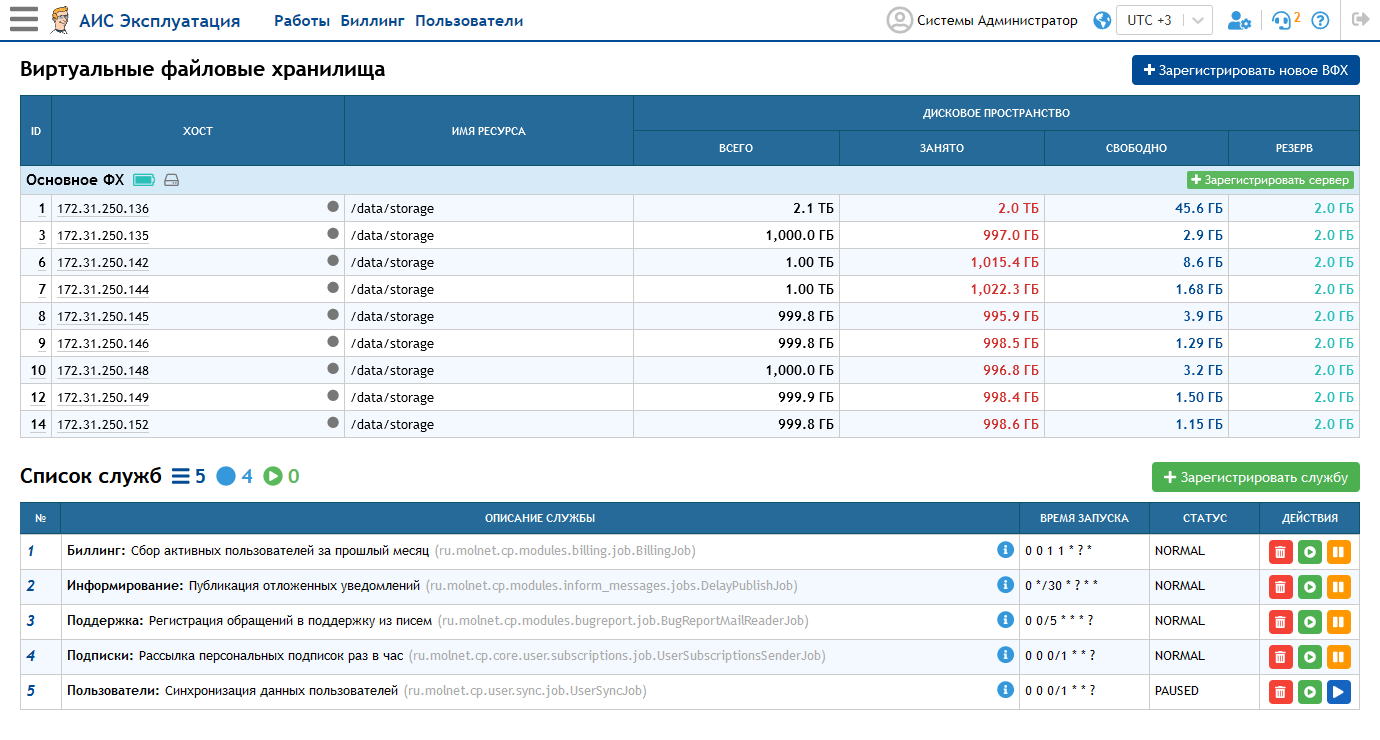Open the UTC +3 timezone dropdown

point(1164,20)
